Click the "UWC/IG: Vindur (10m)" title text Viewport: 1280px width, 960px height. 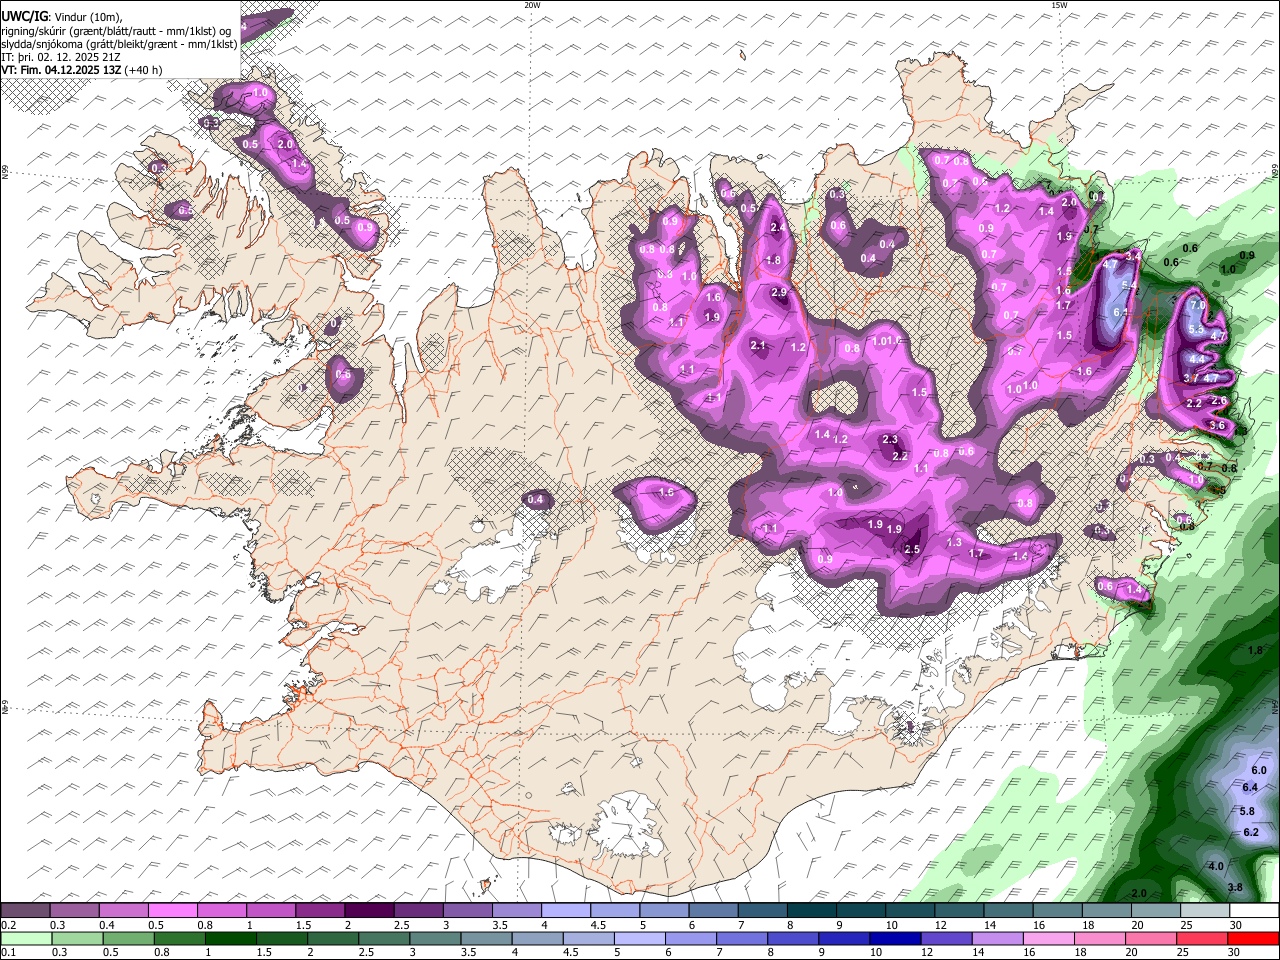pyautogui.click(x=62, y=17)
